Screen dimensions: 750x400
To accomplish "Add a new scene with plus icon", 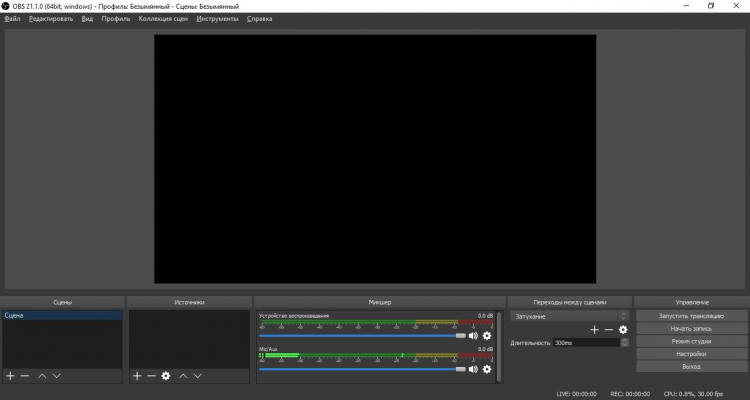I will pos(10,376).
